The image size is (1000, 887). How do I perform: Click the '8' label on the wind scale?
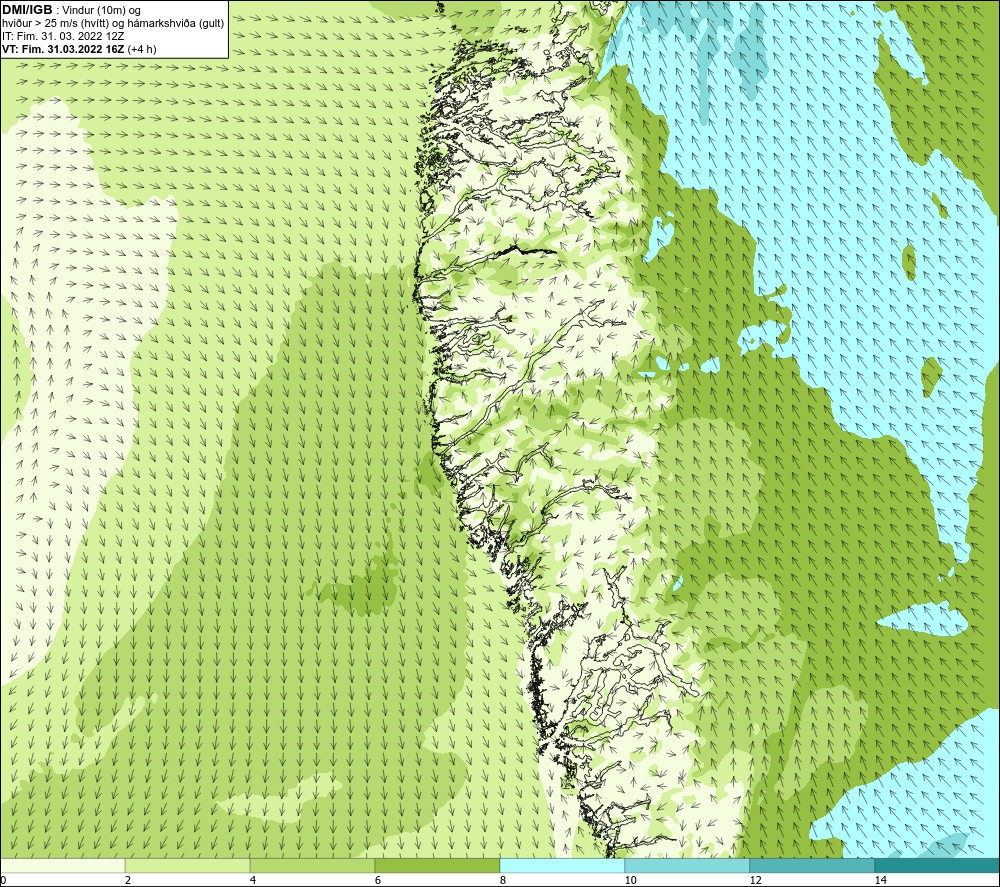tap(503, 881)
